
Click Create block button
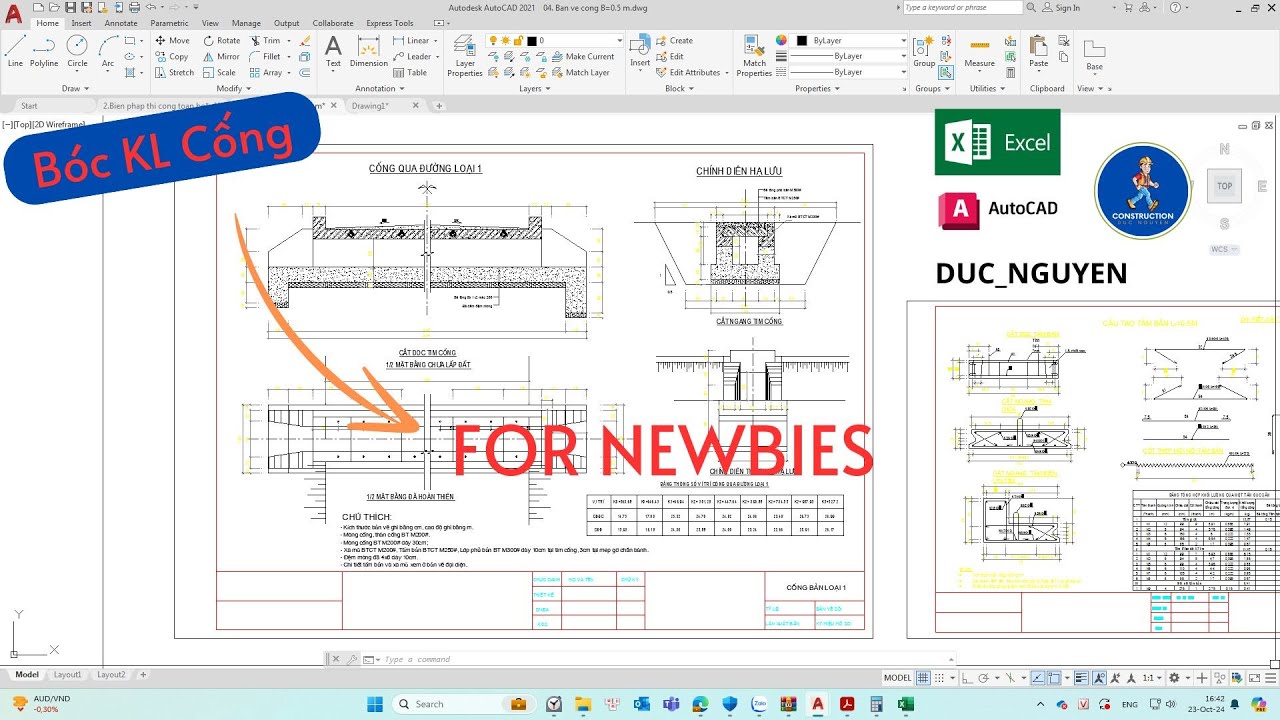(674, 41)
